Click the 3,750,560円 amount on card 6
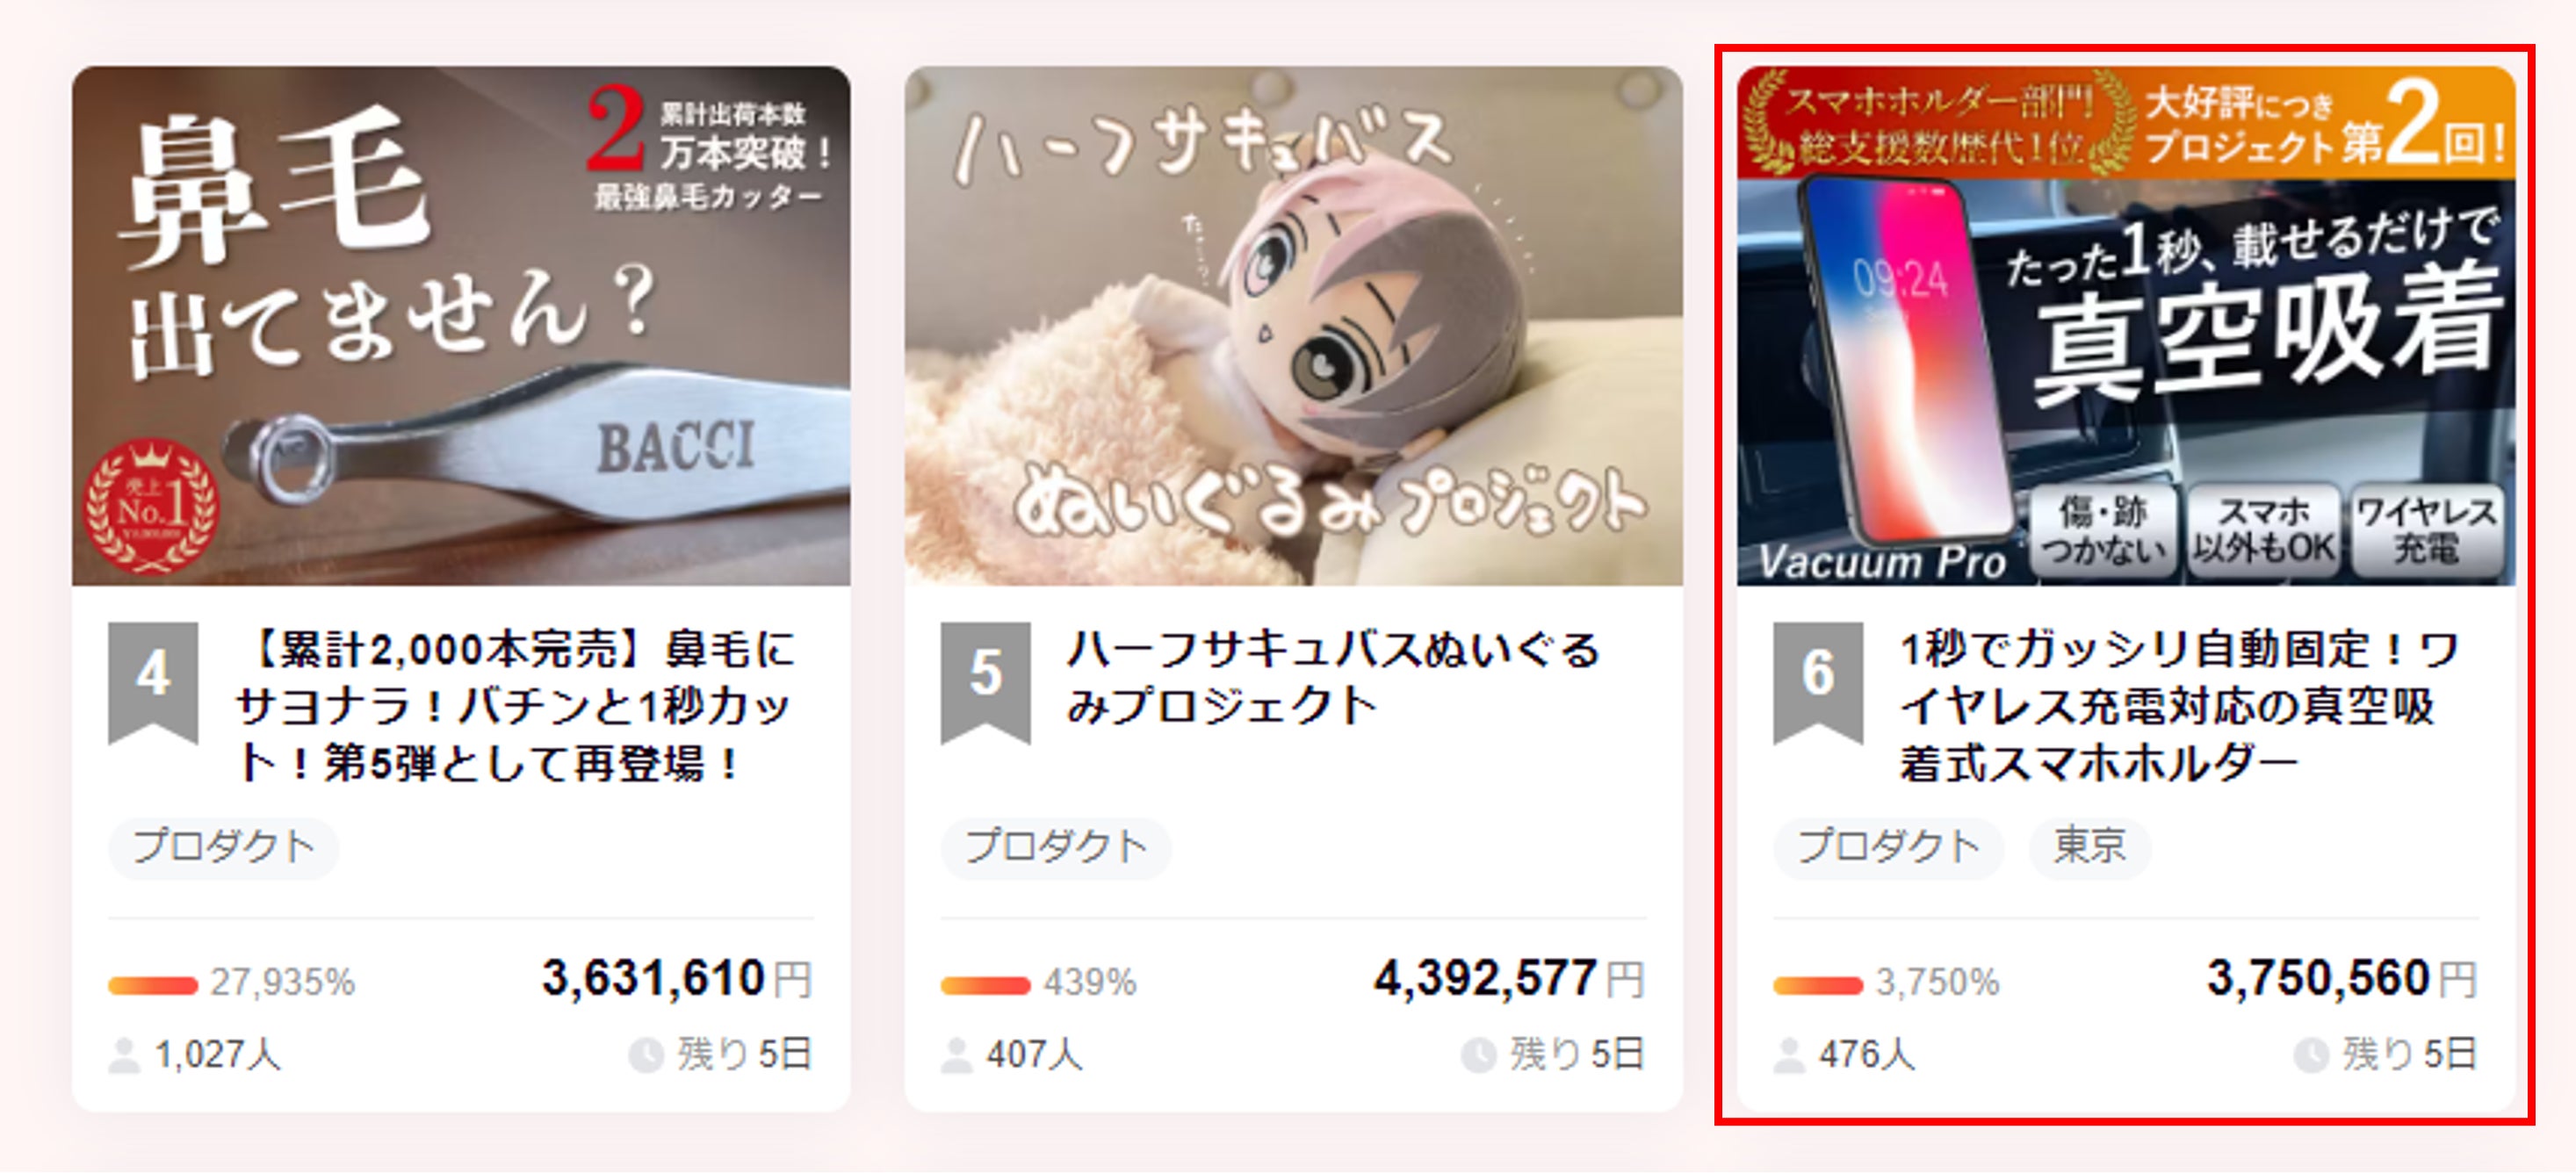 [x=2342, y=979]
